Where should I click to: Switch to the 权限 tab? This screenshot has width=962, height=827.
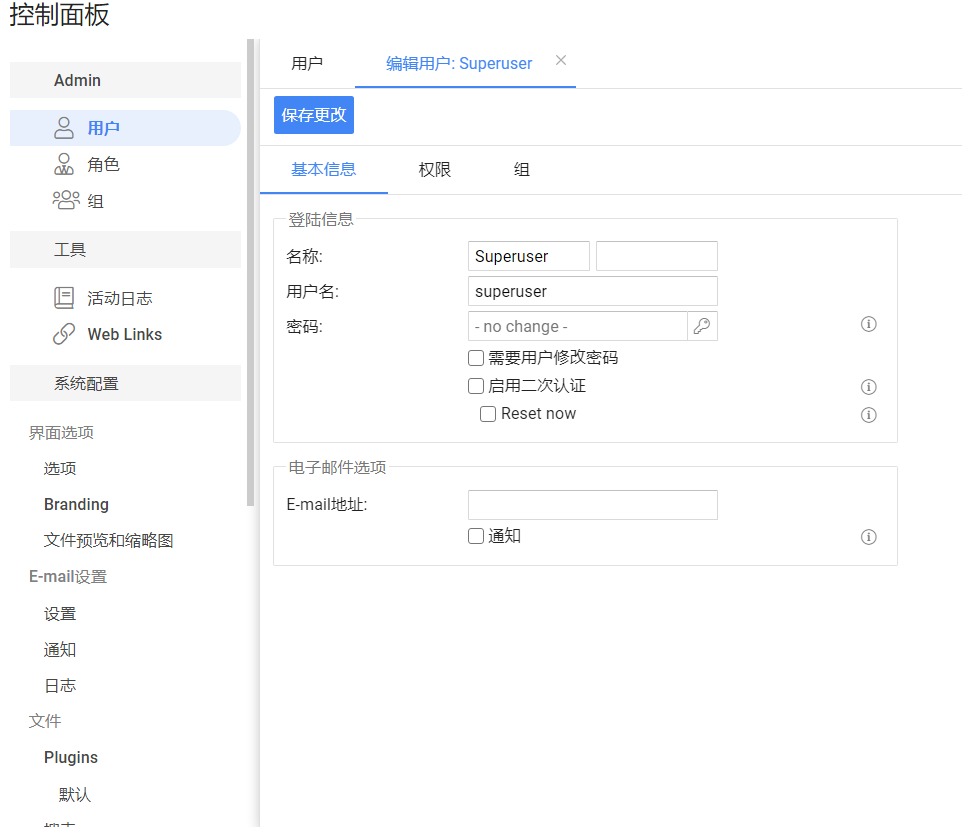click(435, 170)
